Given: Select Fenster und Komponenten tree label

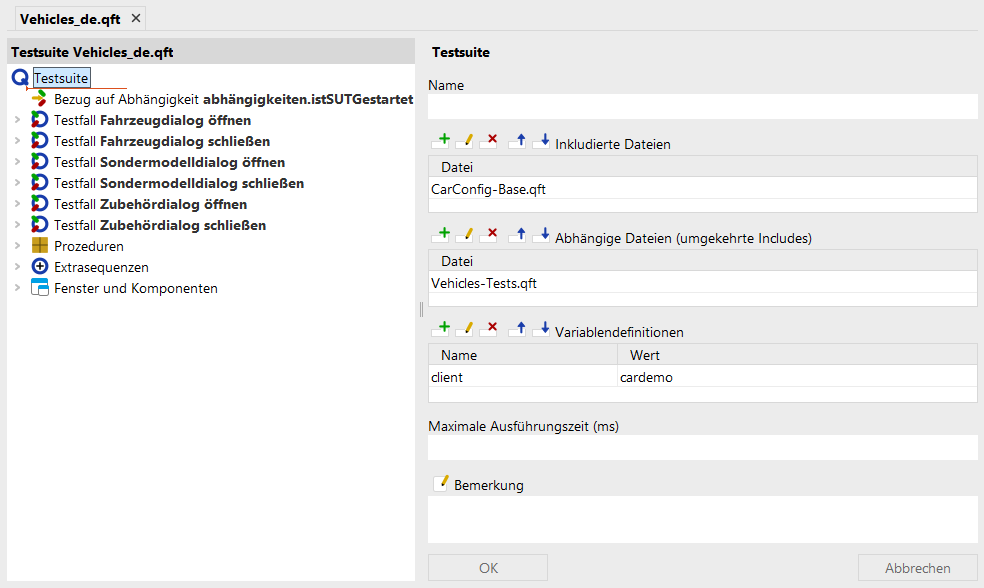Looking at the screenshot, I should click(x=136, y=288).
